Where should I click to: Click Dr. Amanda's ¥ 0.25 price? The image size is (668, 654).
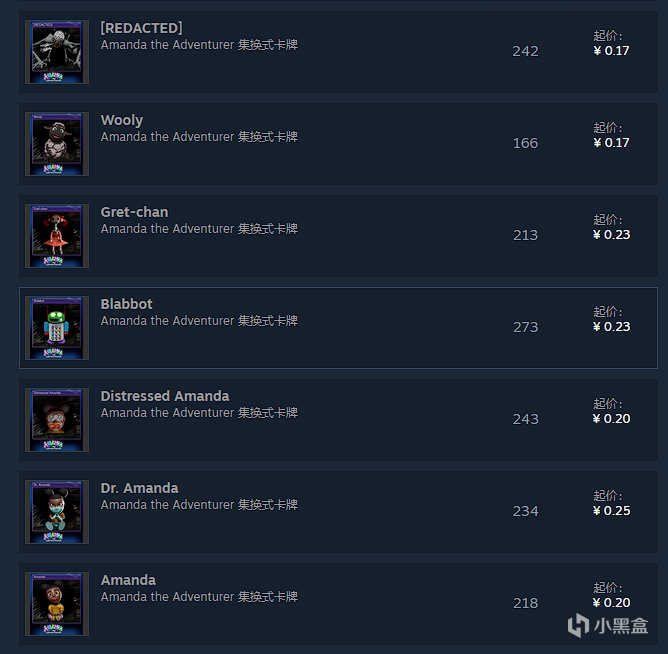click(611, 510)
